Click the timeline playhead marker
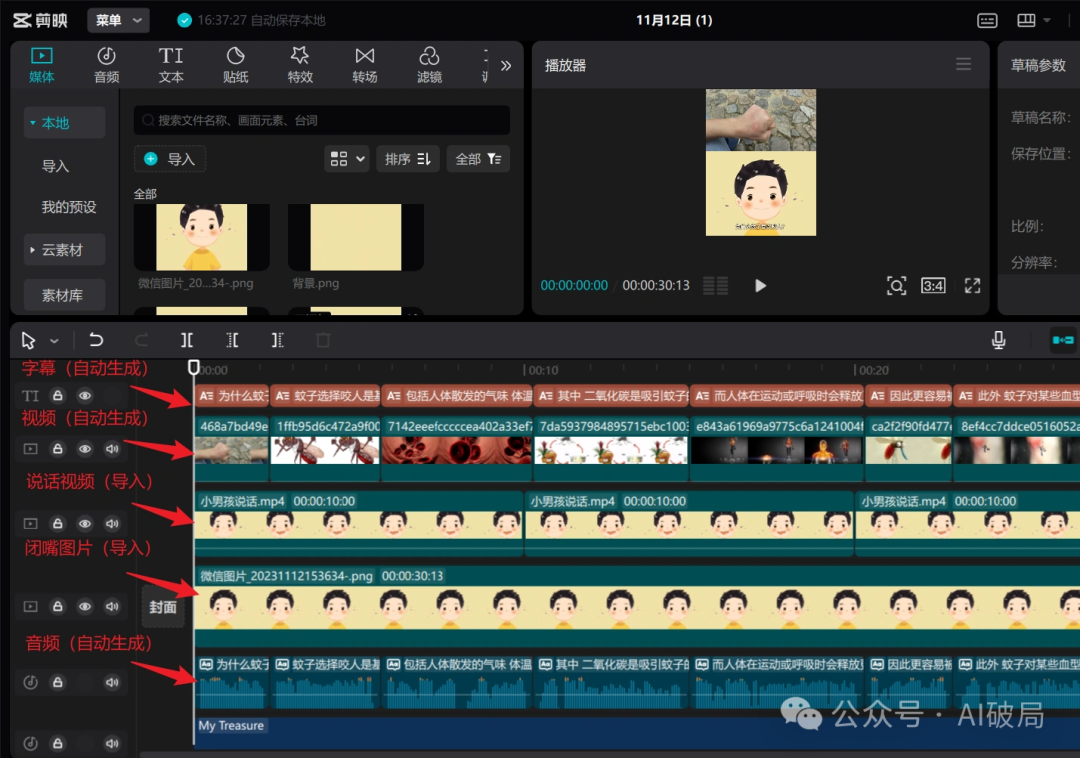Screen dimensions: 1080x758 194,368
